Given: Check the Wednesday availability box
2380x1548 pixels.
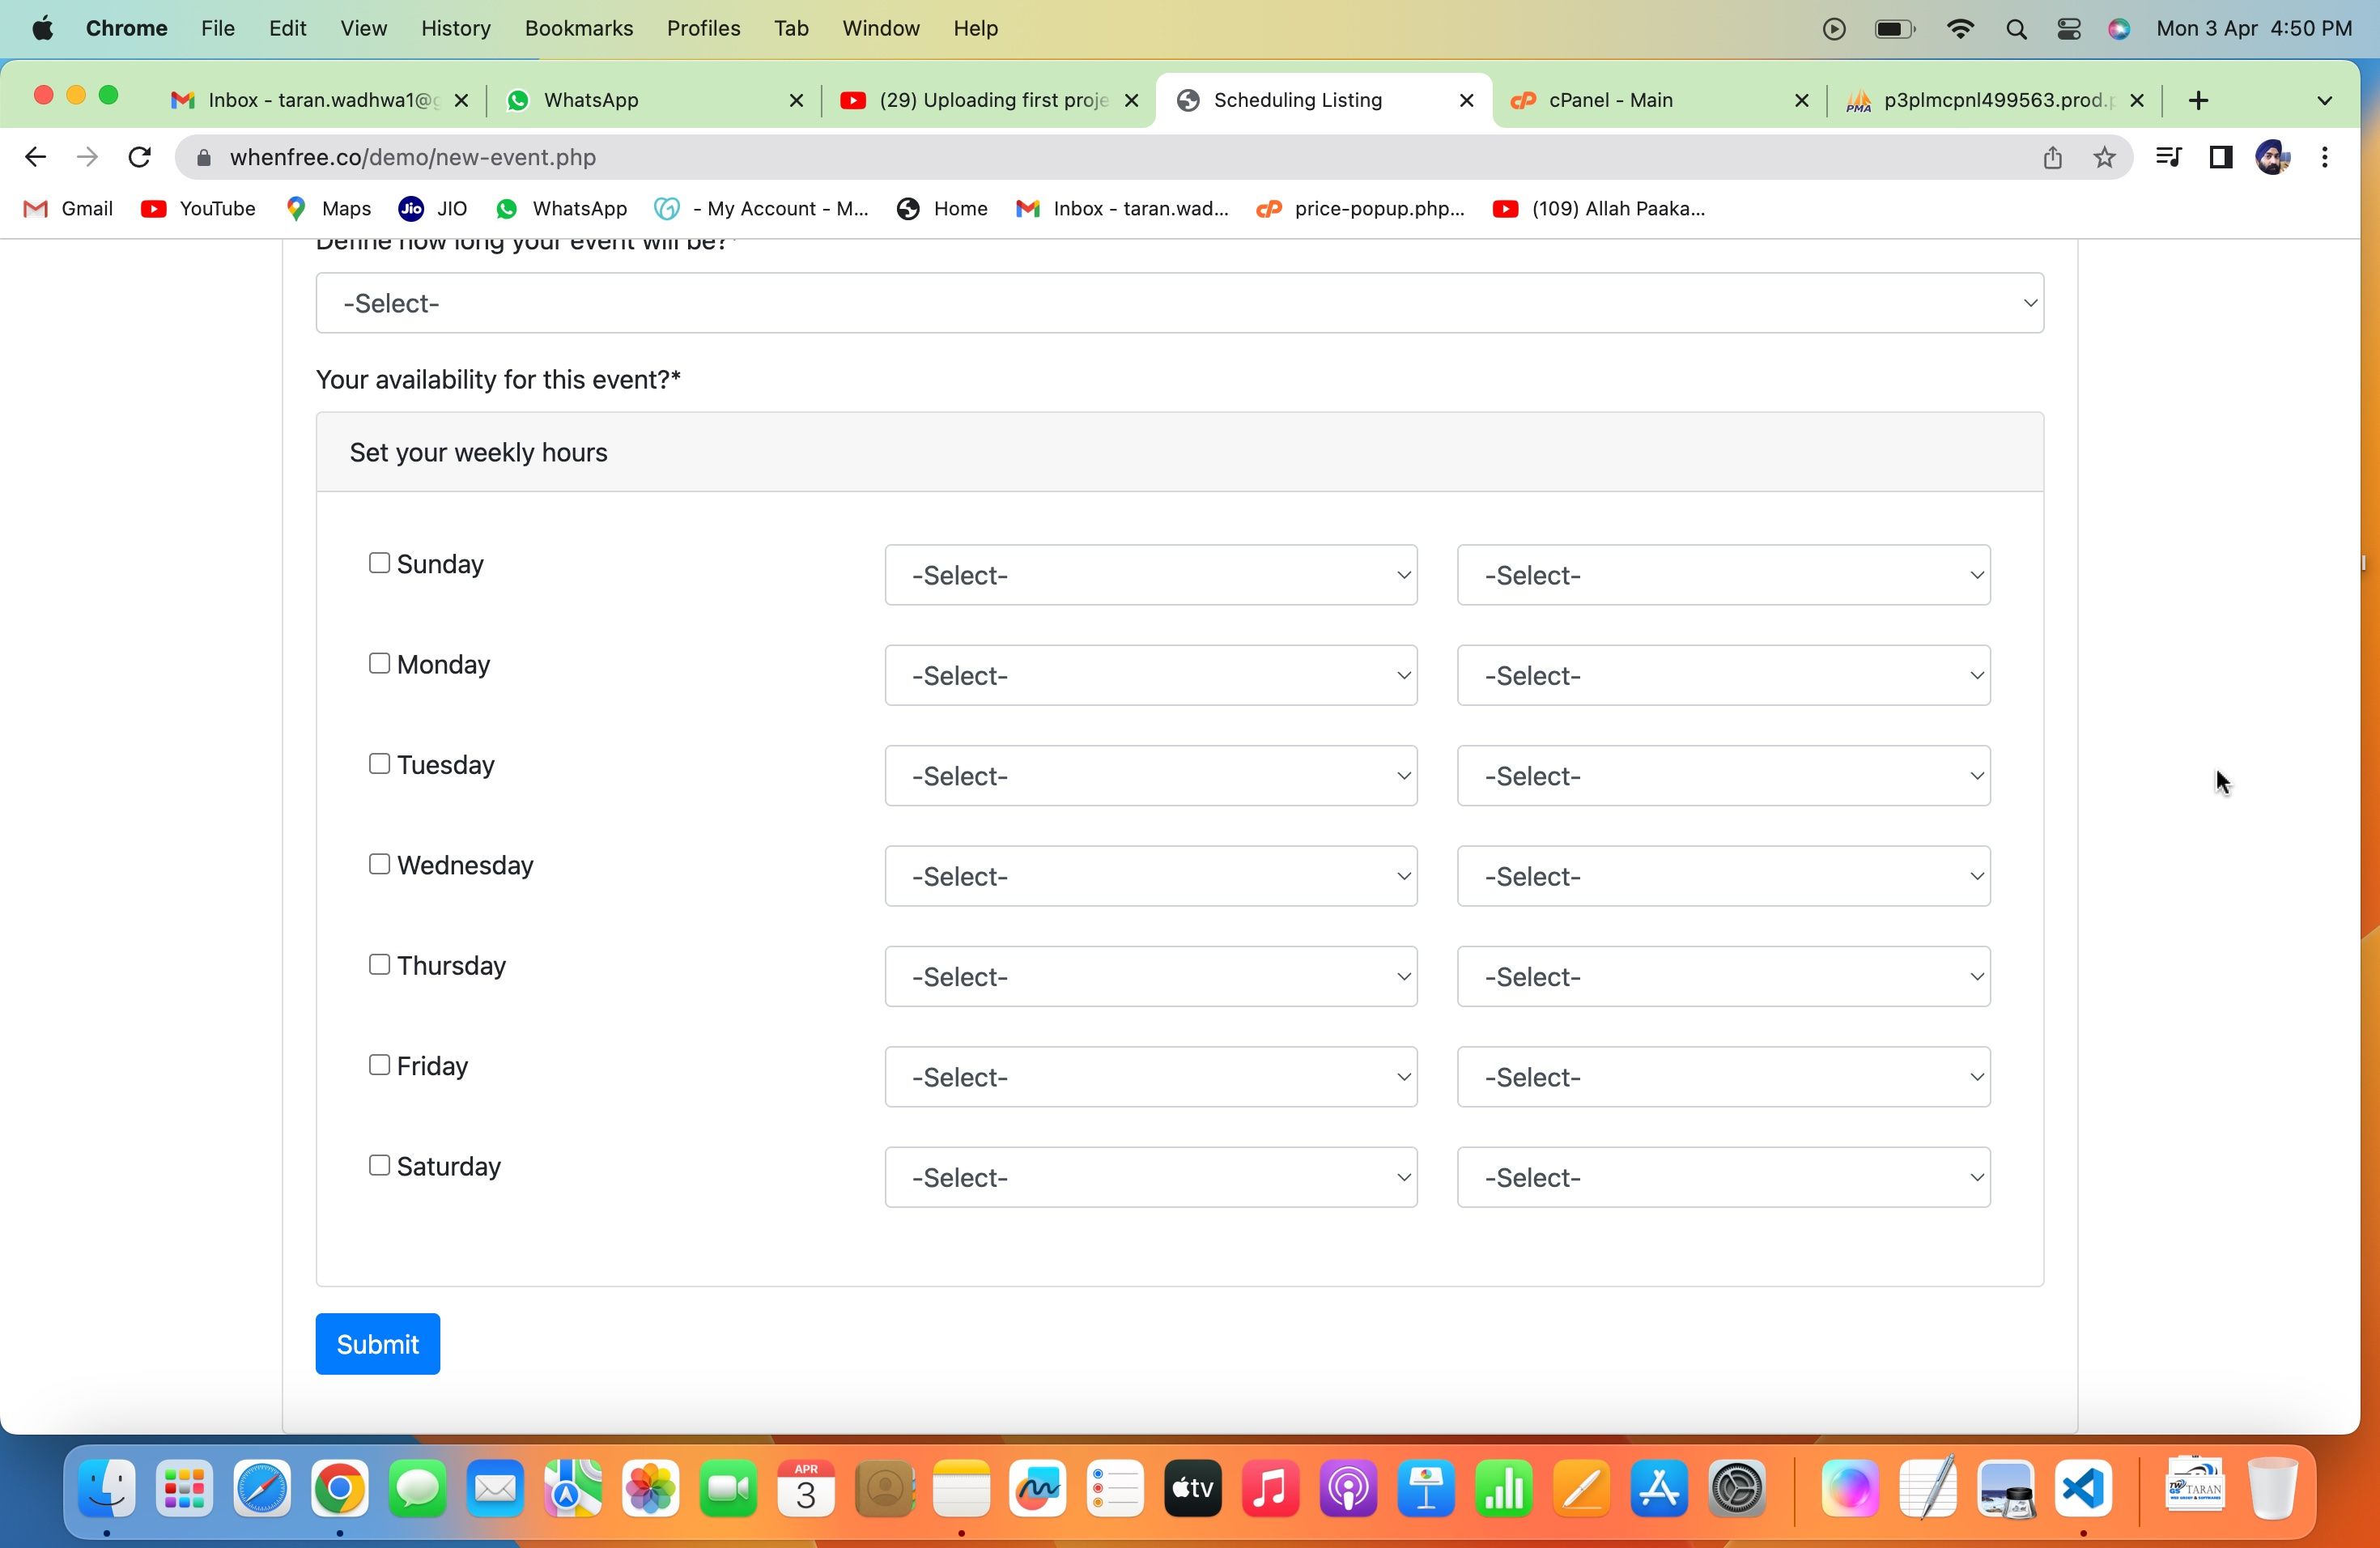Looking at the screenshot, I should (379, 864).
